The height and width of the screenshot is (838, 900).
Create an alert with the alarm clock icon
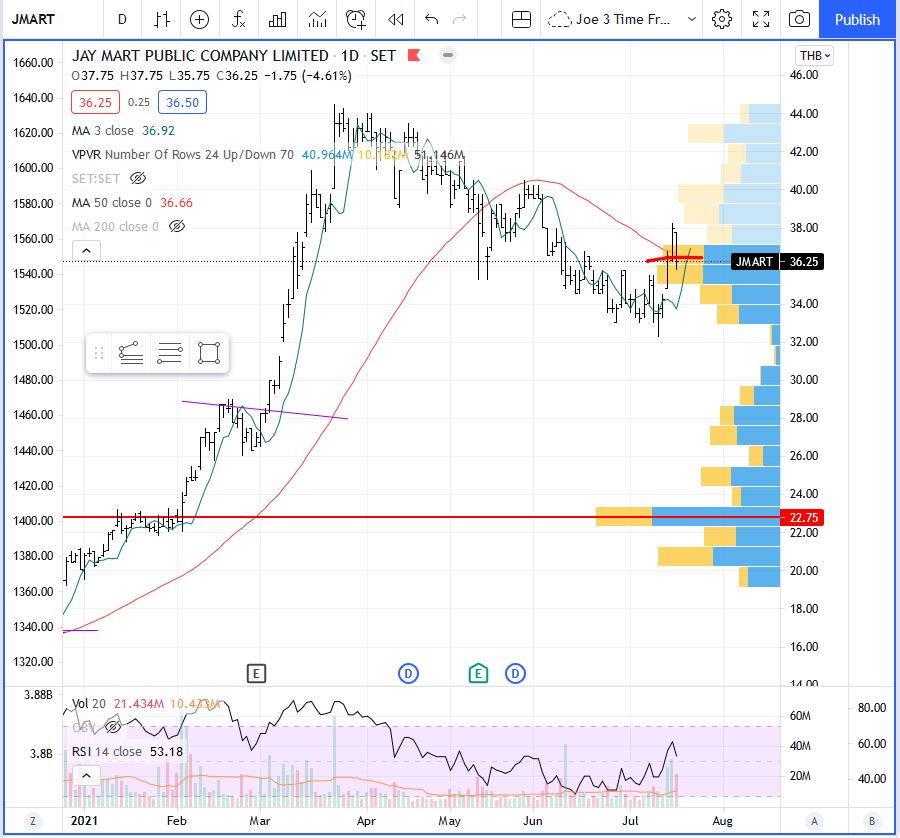[x=356, y=20]
